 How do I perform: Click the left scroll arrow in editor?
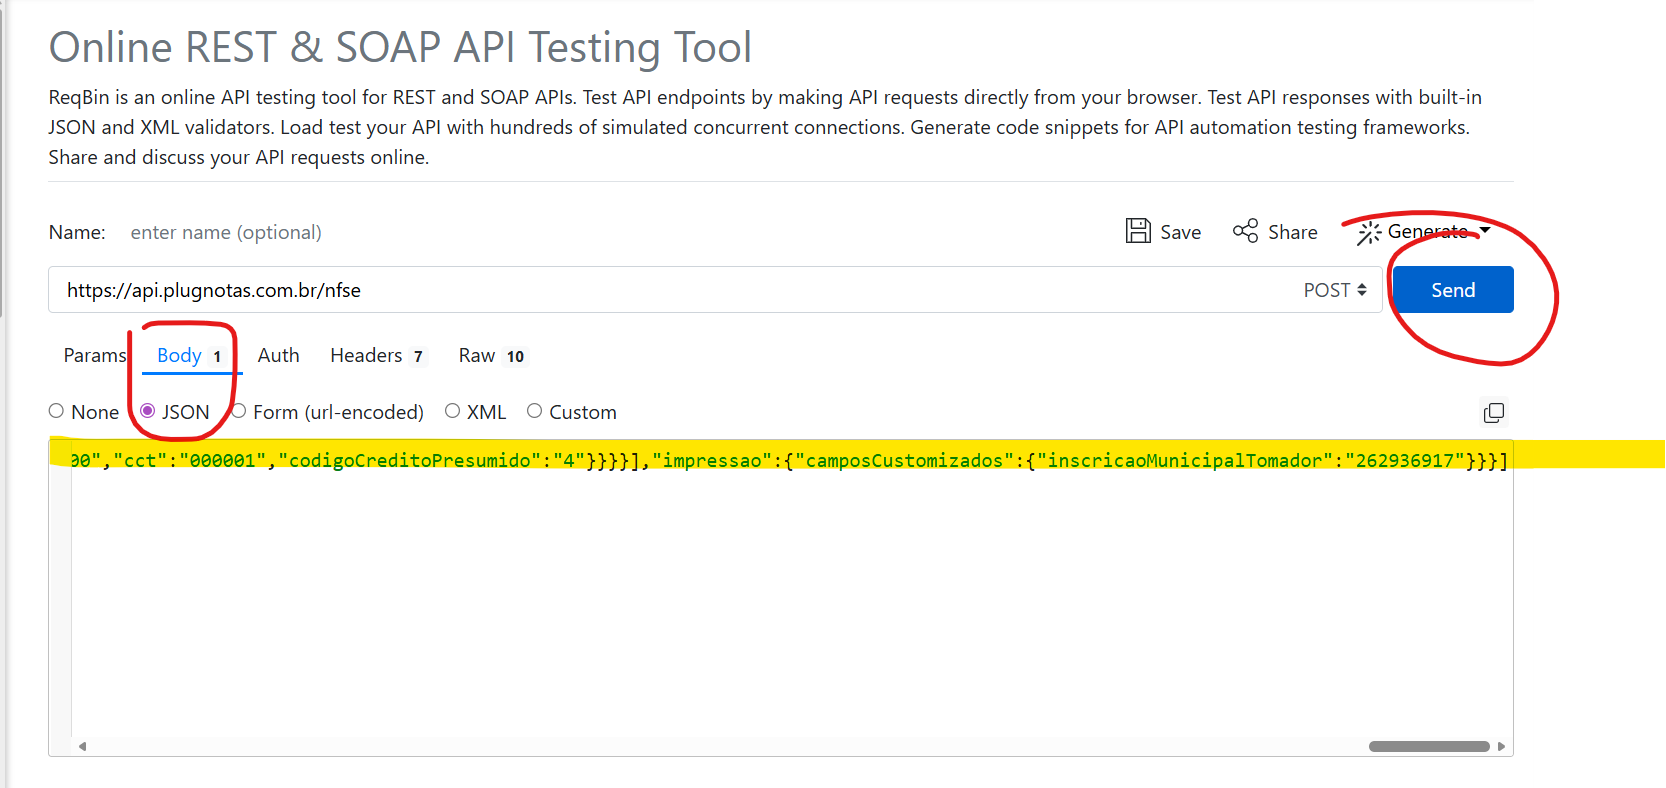click(82, 746)
